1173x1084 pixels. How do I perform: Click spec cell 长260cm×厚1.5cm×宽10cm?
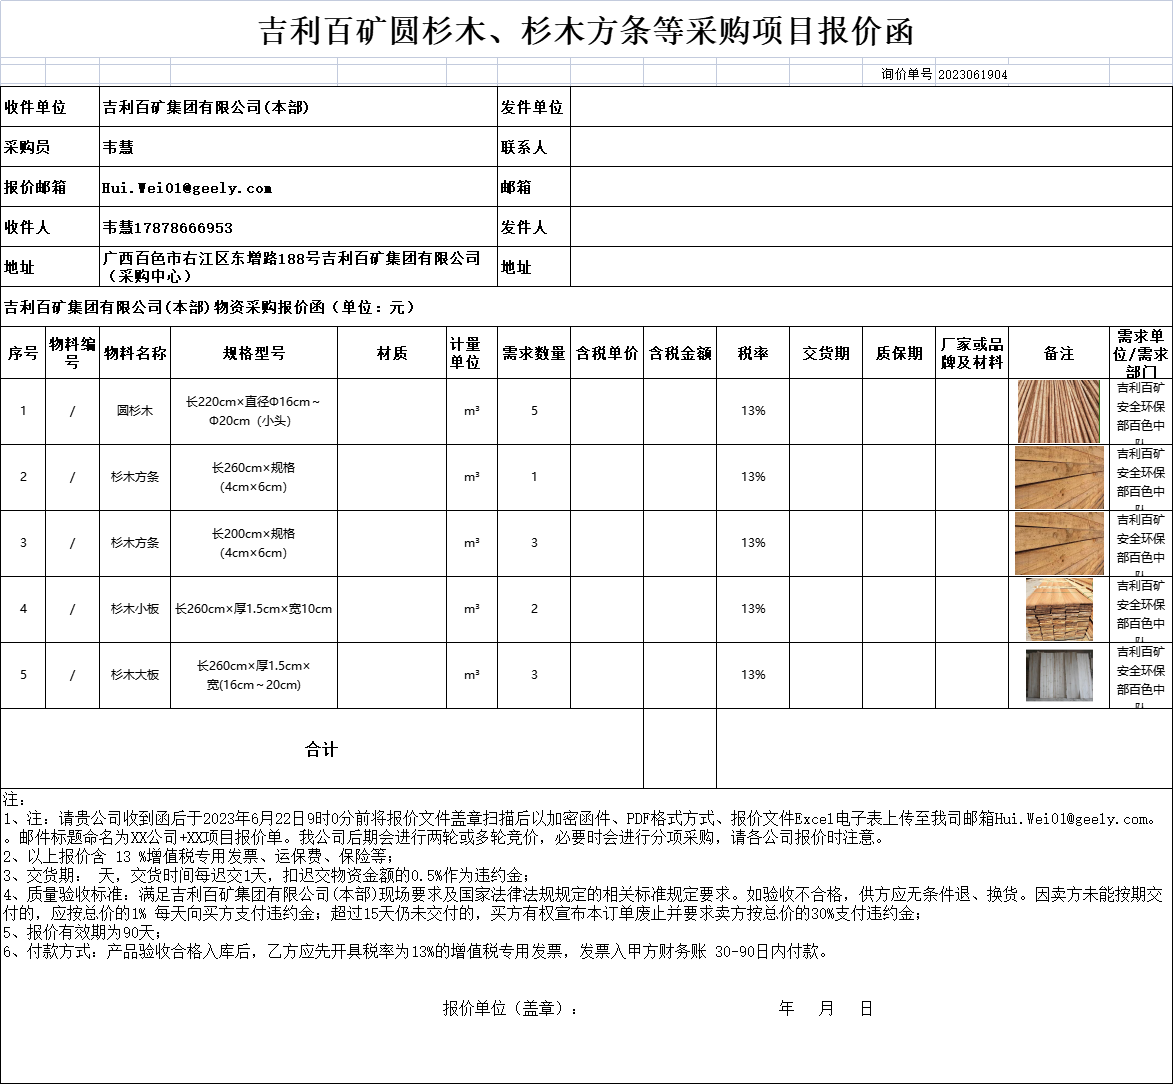point(254,609)
